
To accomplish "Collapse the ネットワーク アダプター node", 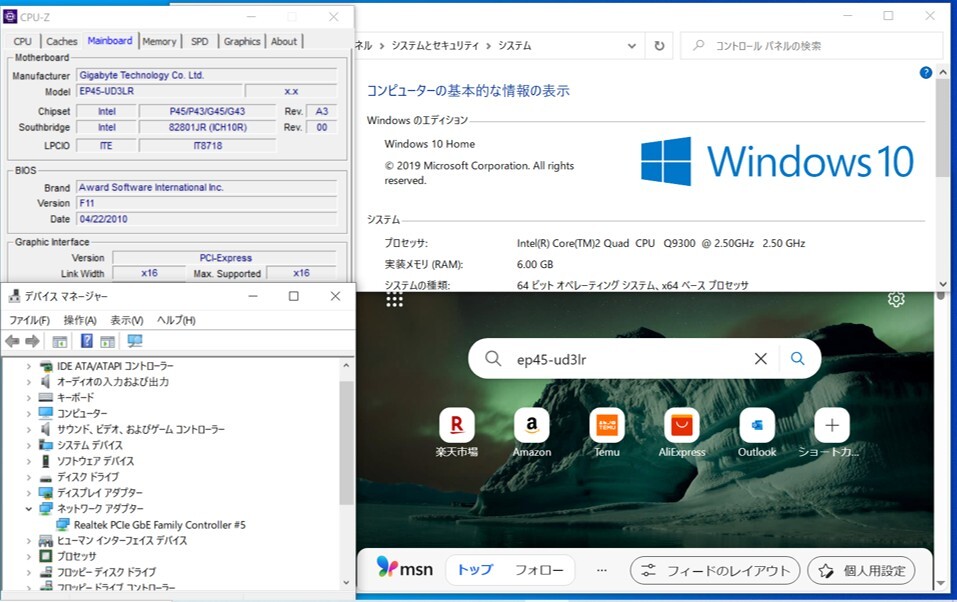I will click(x=29, y=509).
